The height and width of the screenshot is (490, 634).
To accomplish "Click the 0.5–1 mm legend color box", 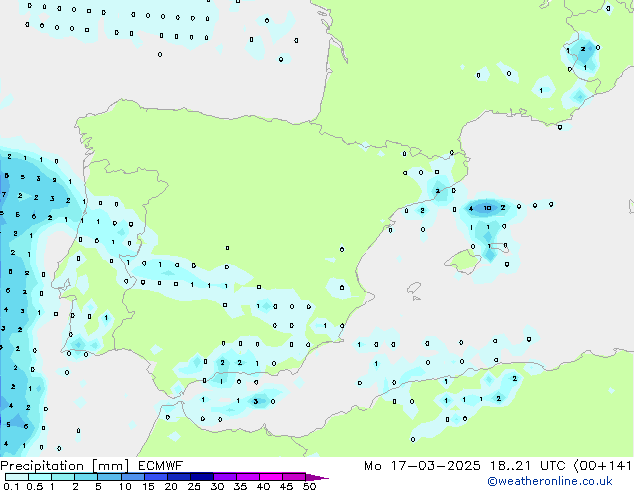I will point(40,477).
